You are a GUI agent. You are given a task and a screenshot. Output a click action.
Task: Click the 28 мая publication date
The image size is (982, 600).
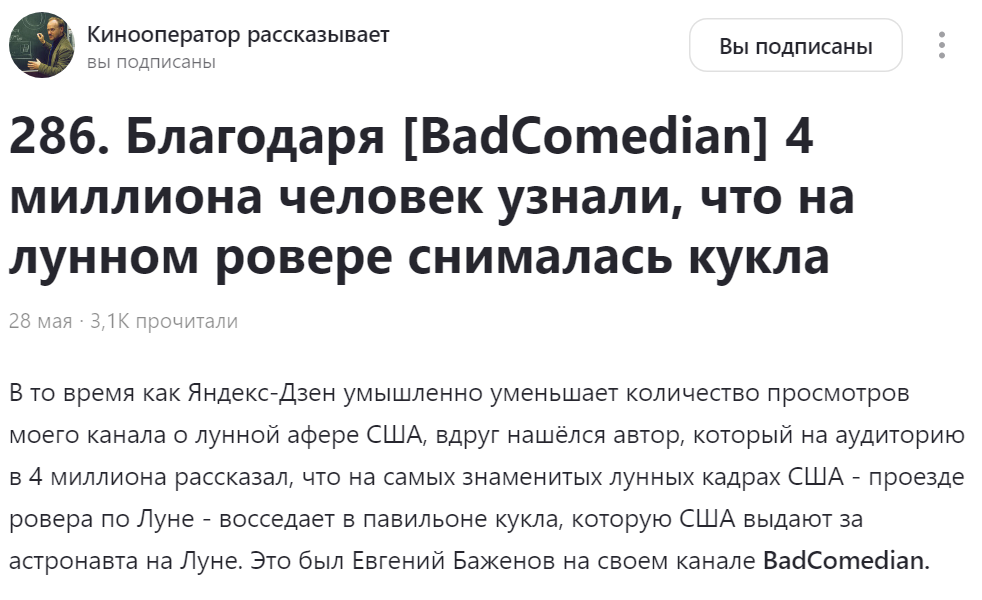[36, 322]
